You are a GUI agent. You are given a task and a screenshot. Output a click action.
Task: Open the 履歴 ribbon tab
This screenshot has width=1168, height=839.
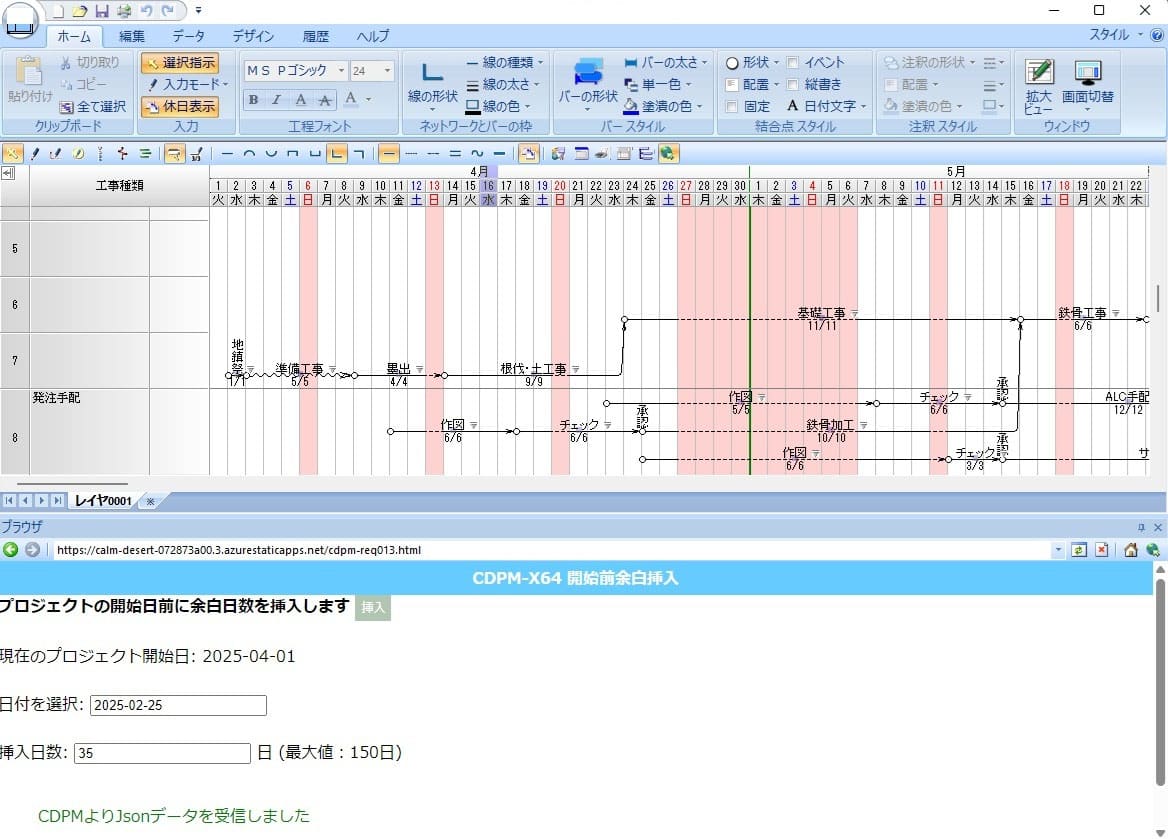click(315, 36)
